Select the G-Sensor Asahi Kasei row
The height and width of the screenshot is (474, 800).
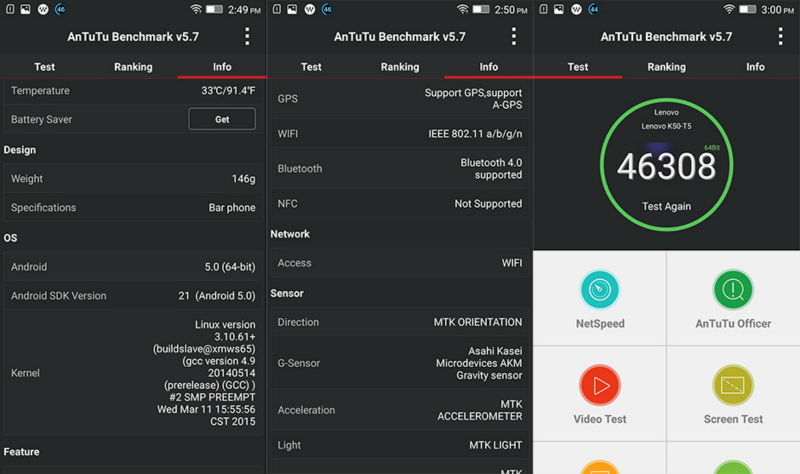point(400,363)
